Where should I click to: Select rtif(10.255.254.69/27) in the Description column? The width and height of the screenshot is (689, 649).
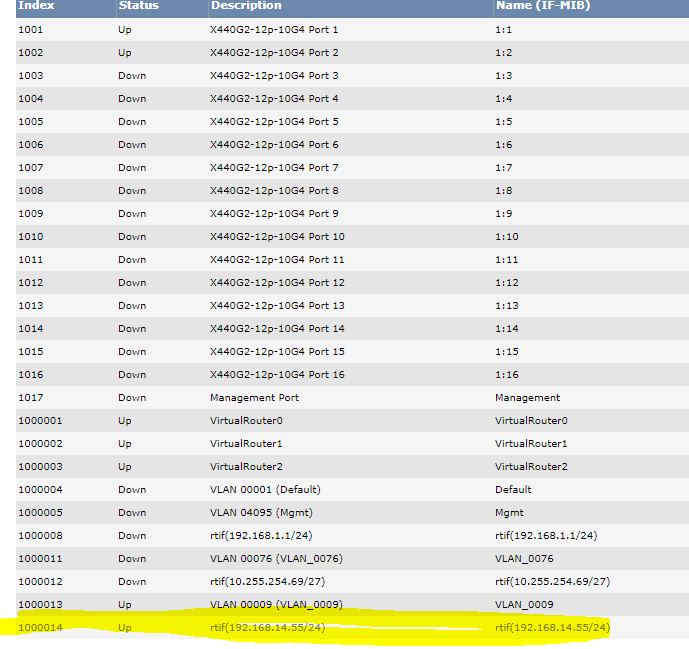point(267,582)
